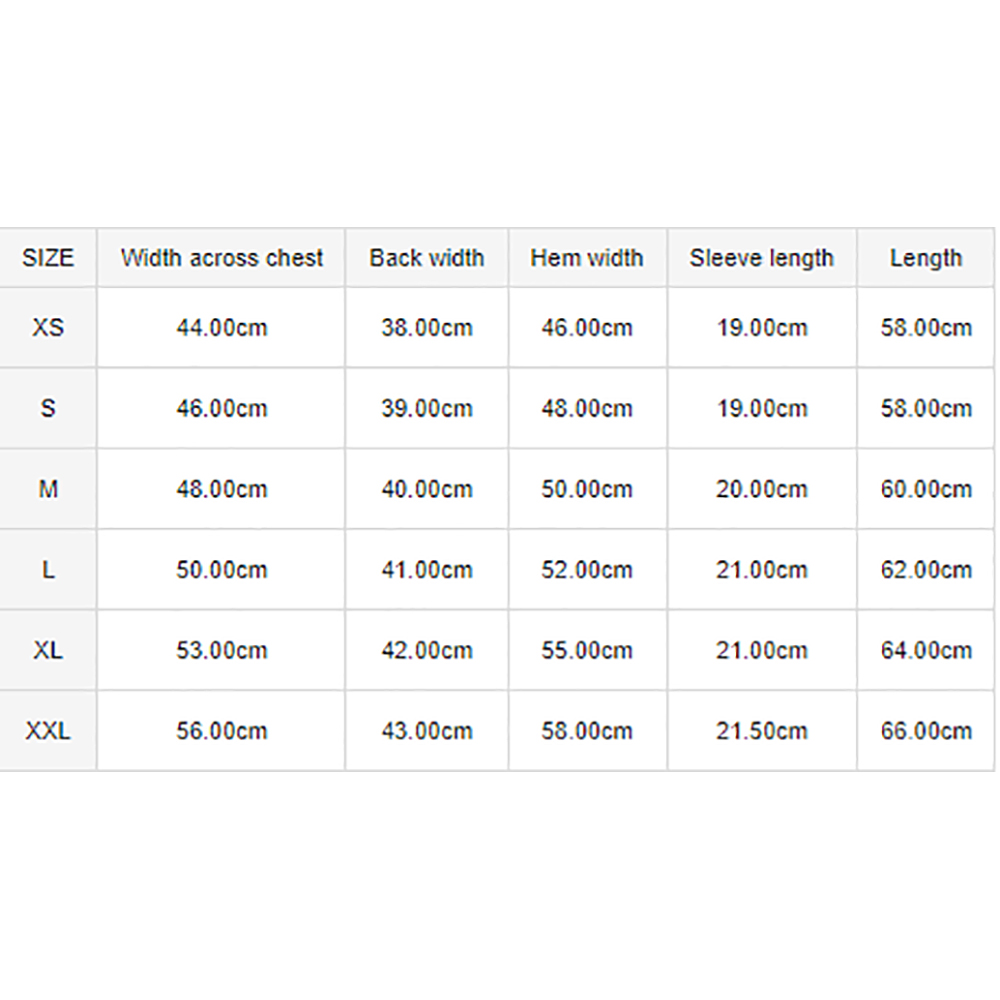Click the 66.00cm length cell
This screenshot has height=1000, width=1000.
coord(926,731)
